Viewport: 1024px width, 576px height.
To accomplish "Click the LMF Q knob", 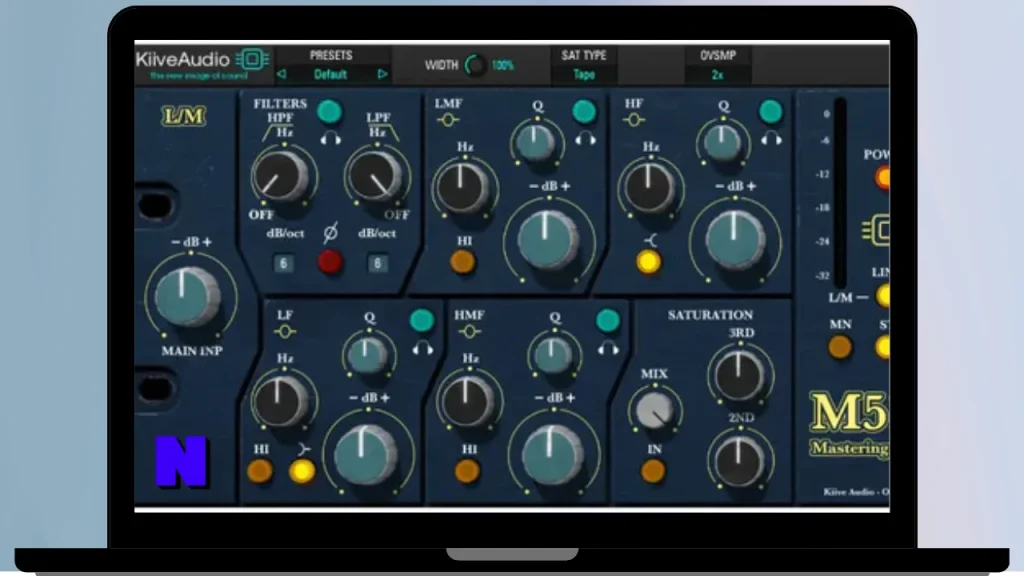I will pos(535,142).
